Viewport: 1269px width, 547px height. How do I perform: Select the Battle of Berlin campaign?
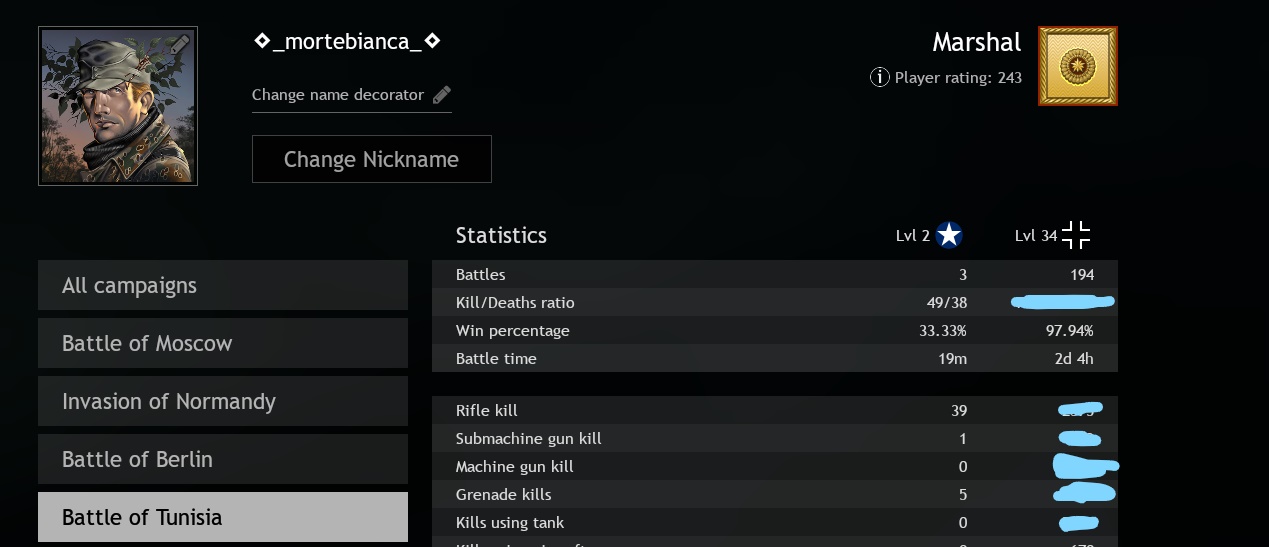pos(222,459)
